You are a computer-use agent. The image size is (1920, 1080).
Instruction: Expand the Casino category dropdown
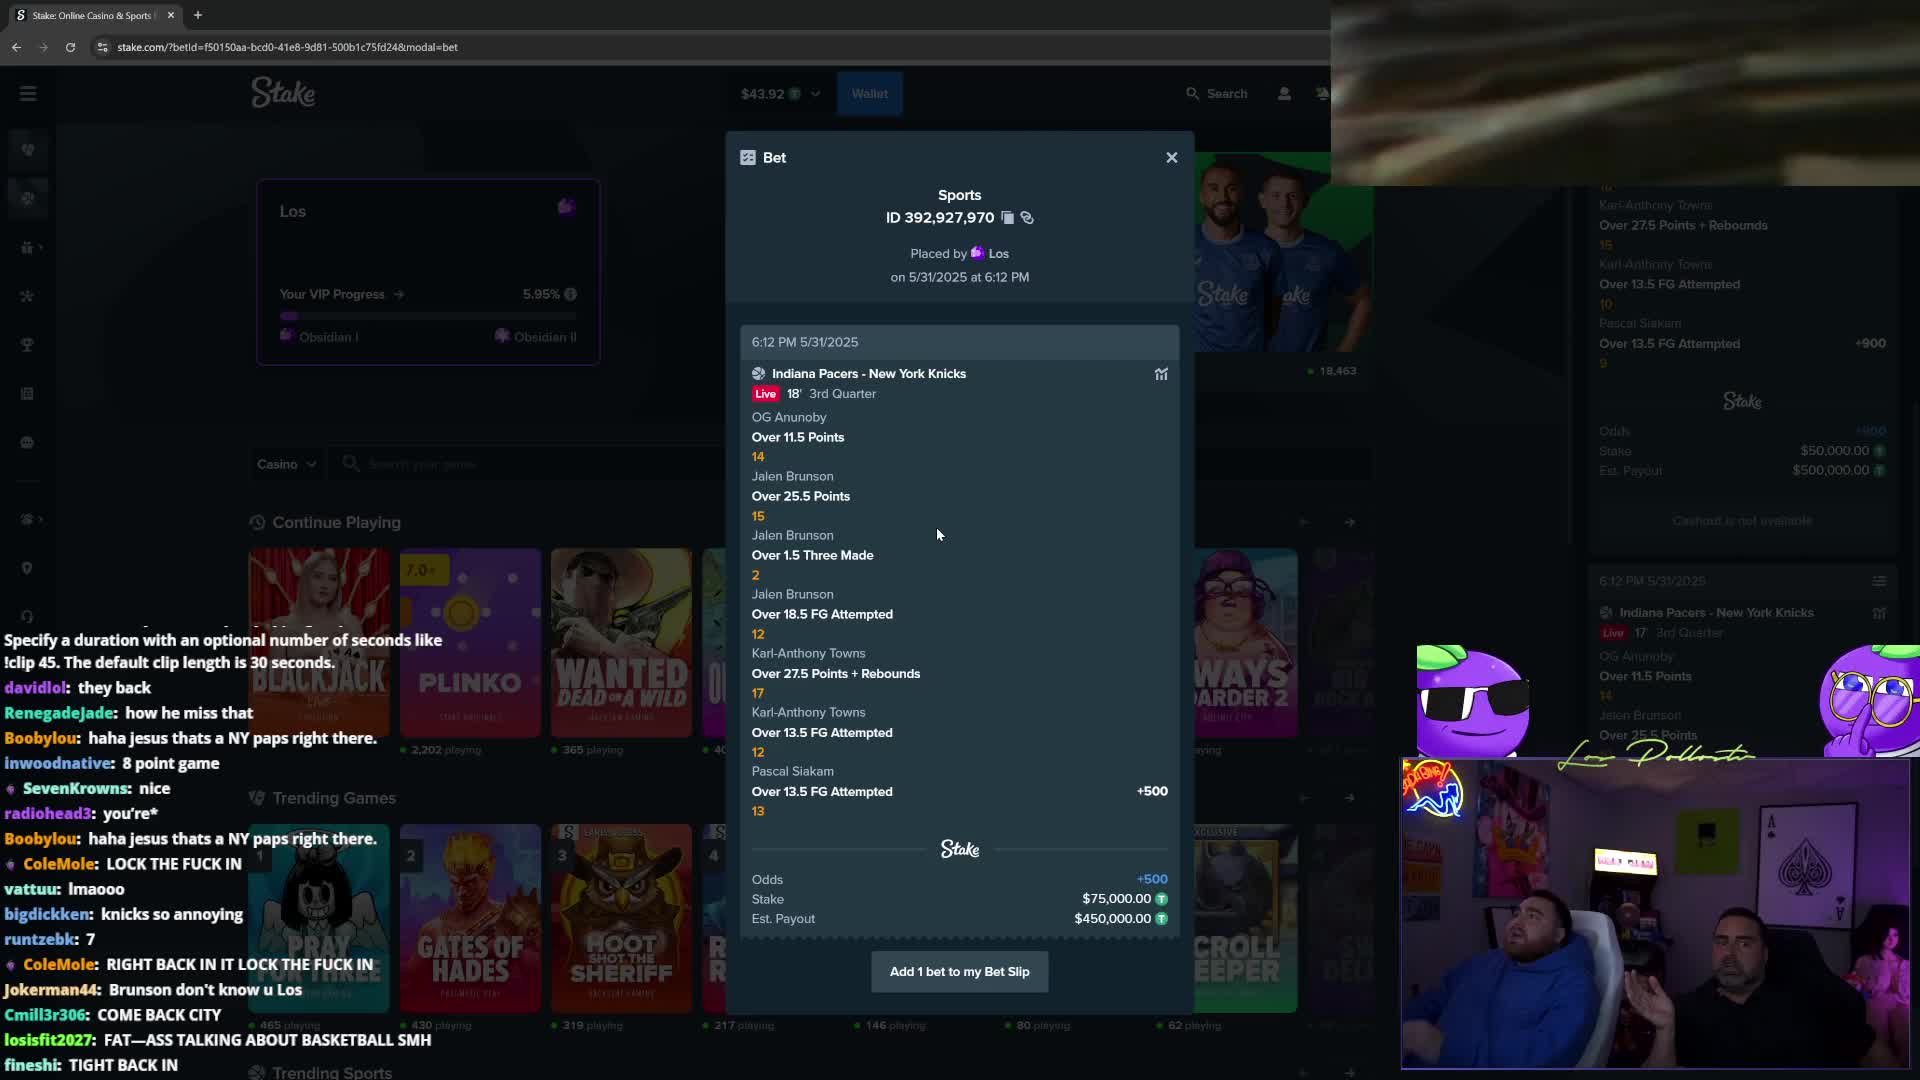click(286, 464)
